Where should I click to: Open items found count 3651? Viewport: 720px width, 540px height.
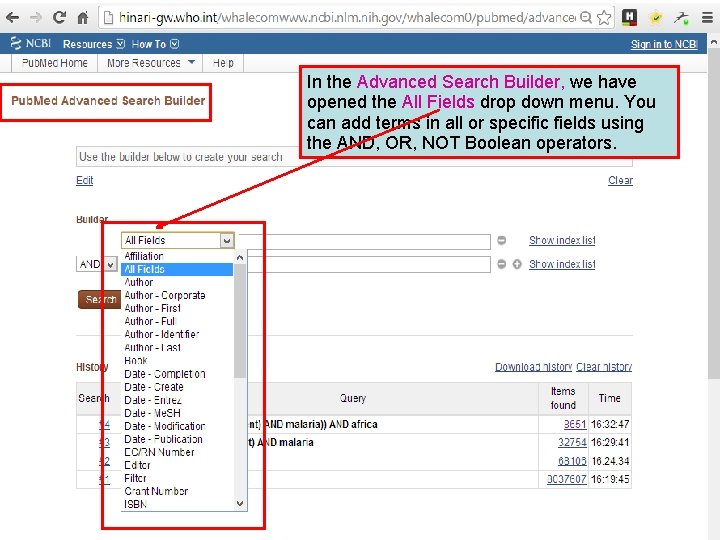click(x=575, y=424)
